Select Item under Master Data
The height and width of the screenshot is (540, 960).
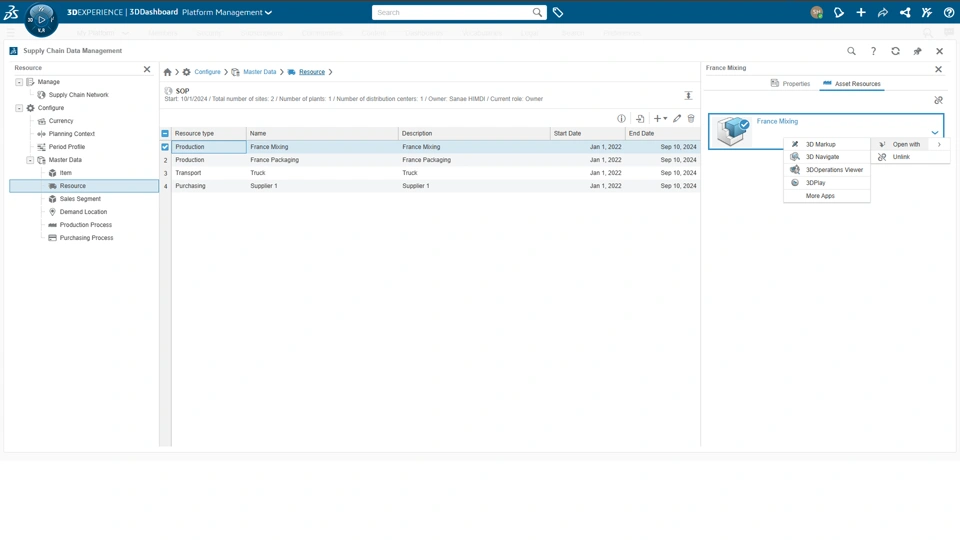(x=66, y=173)
